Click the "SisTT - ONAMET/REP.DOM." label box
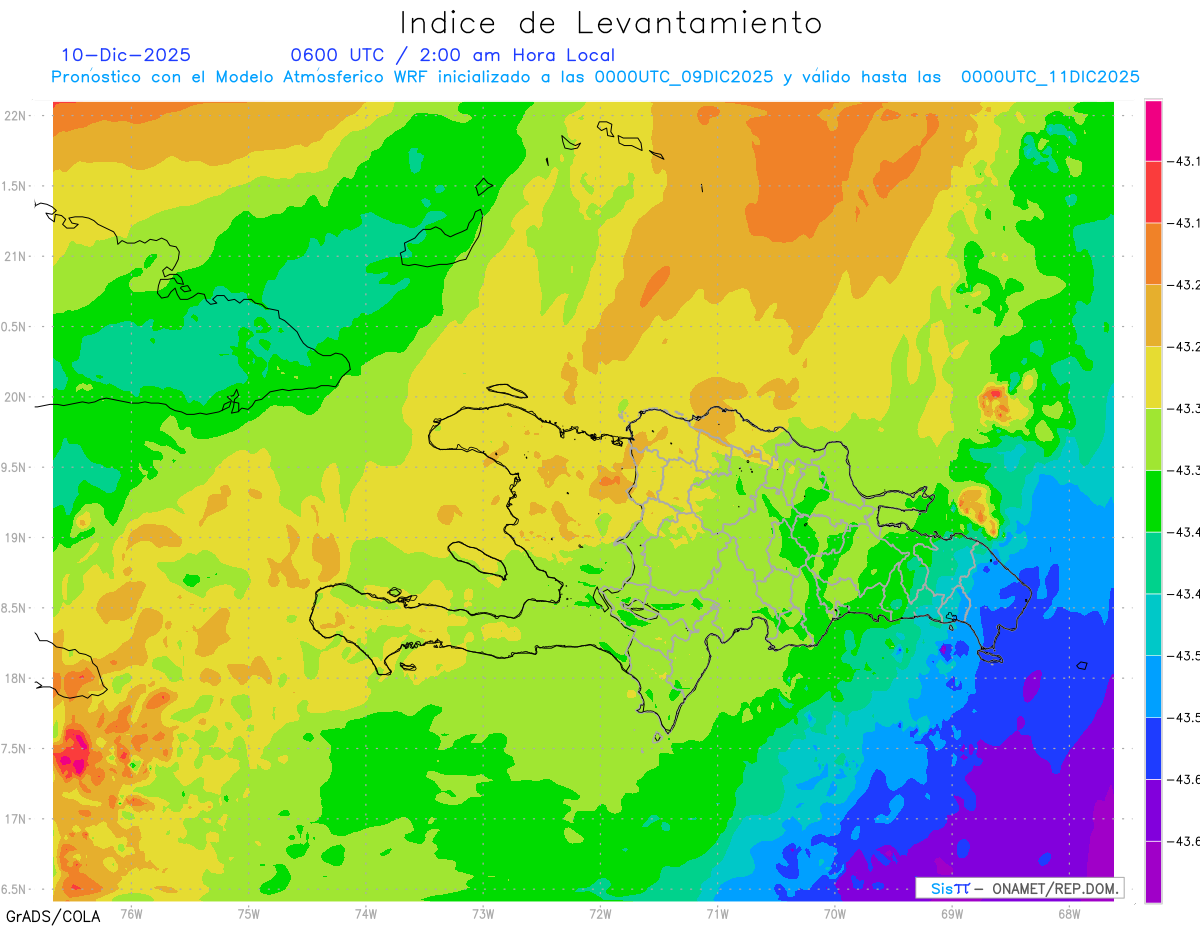Viewport: 1200px width, 927px height. coord(1019,888)
